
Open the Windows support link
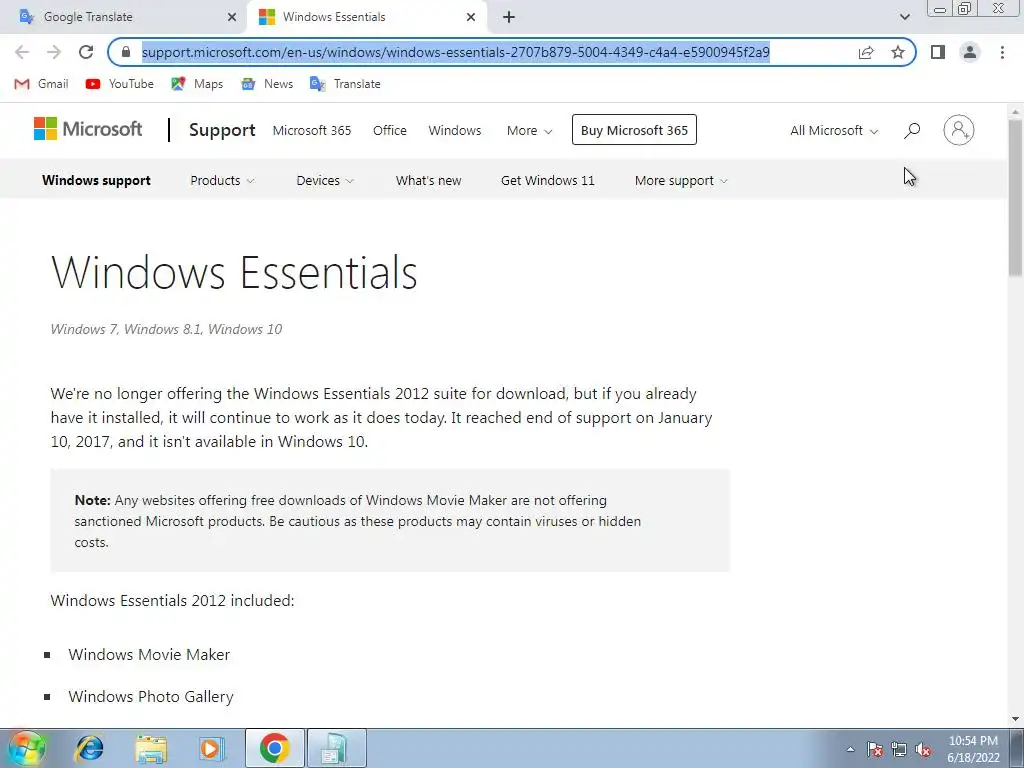tap(96, 180)
